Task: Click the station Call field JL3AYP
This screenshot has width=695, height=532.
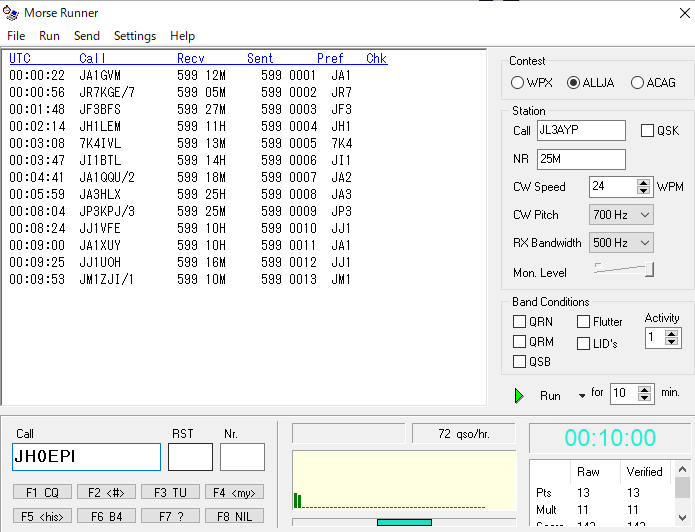Action: click(581, 130)
